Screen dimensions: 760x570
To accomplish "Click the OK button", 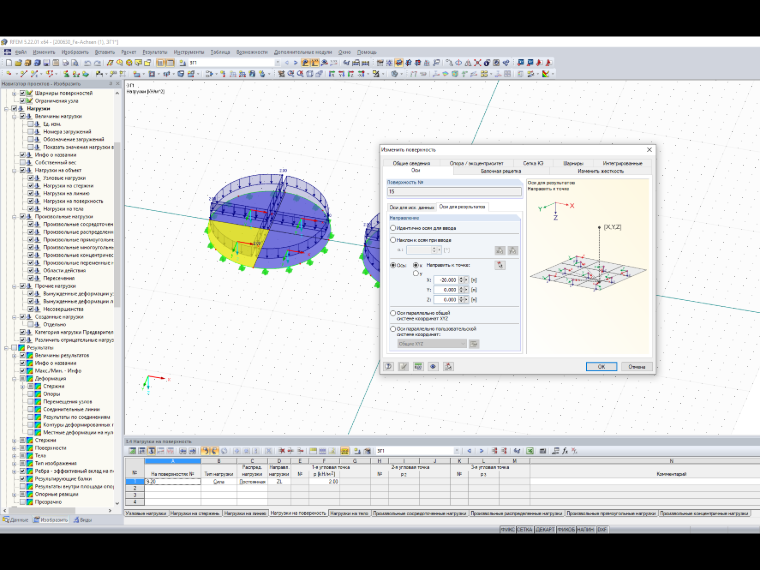I will (x=601, y=366).
